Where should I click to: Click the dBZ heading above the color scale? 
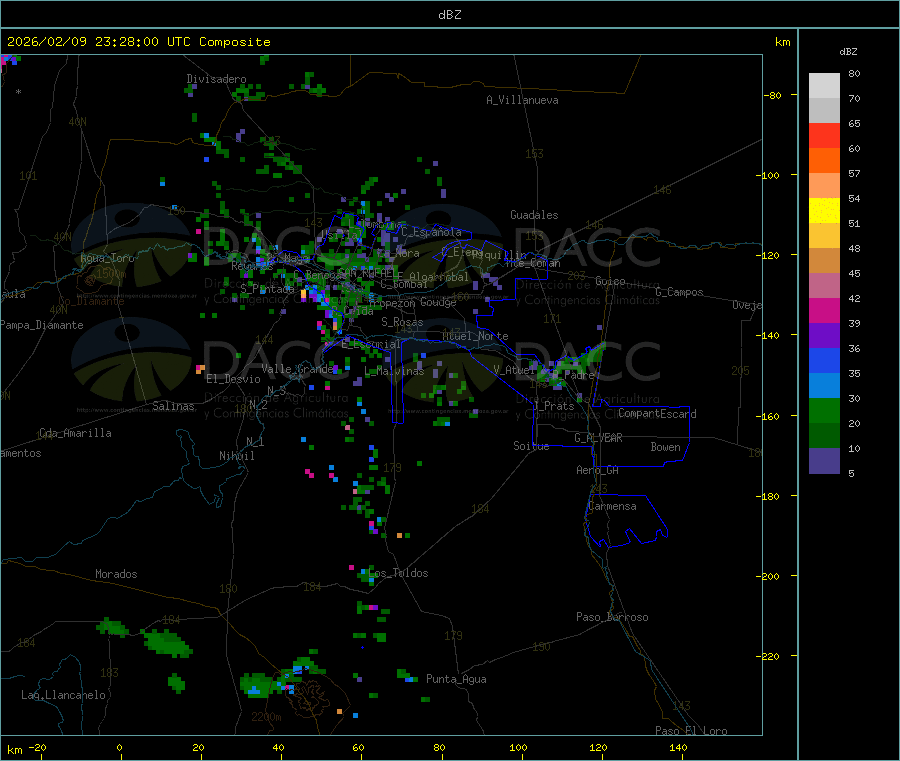(x=848, y=52)
